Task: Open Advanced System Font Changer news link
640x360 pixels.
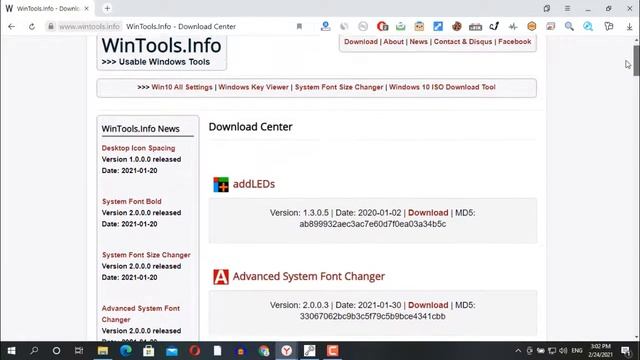Action: [x=141, y=314]
